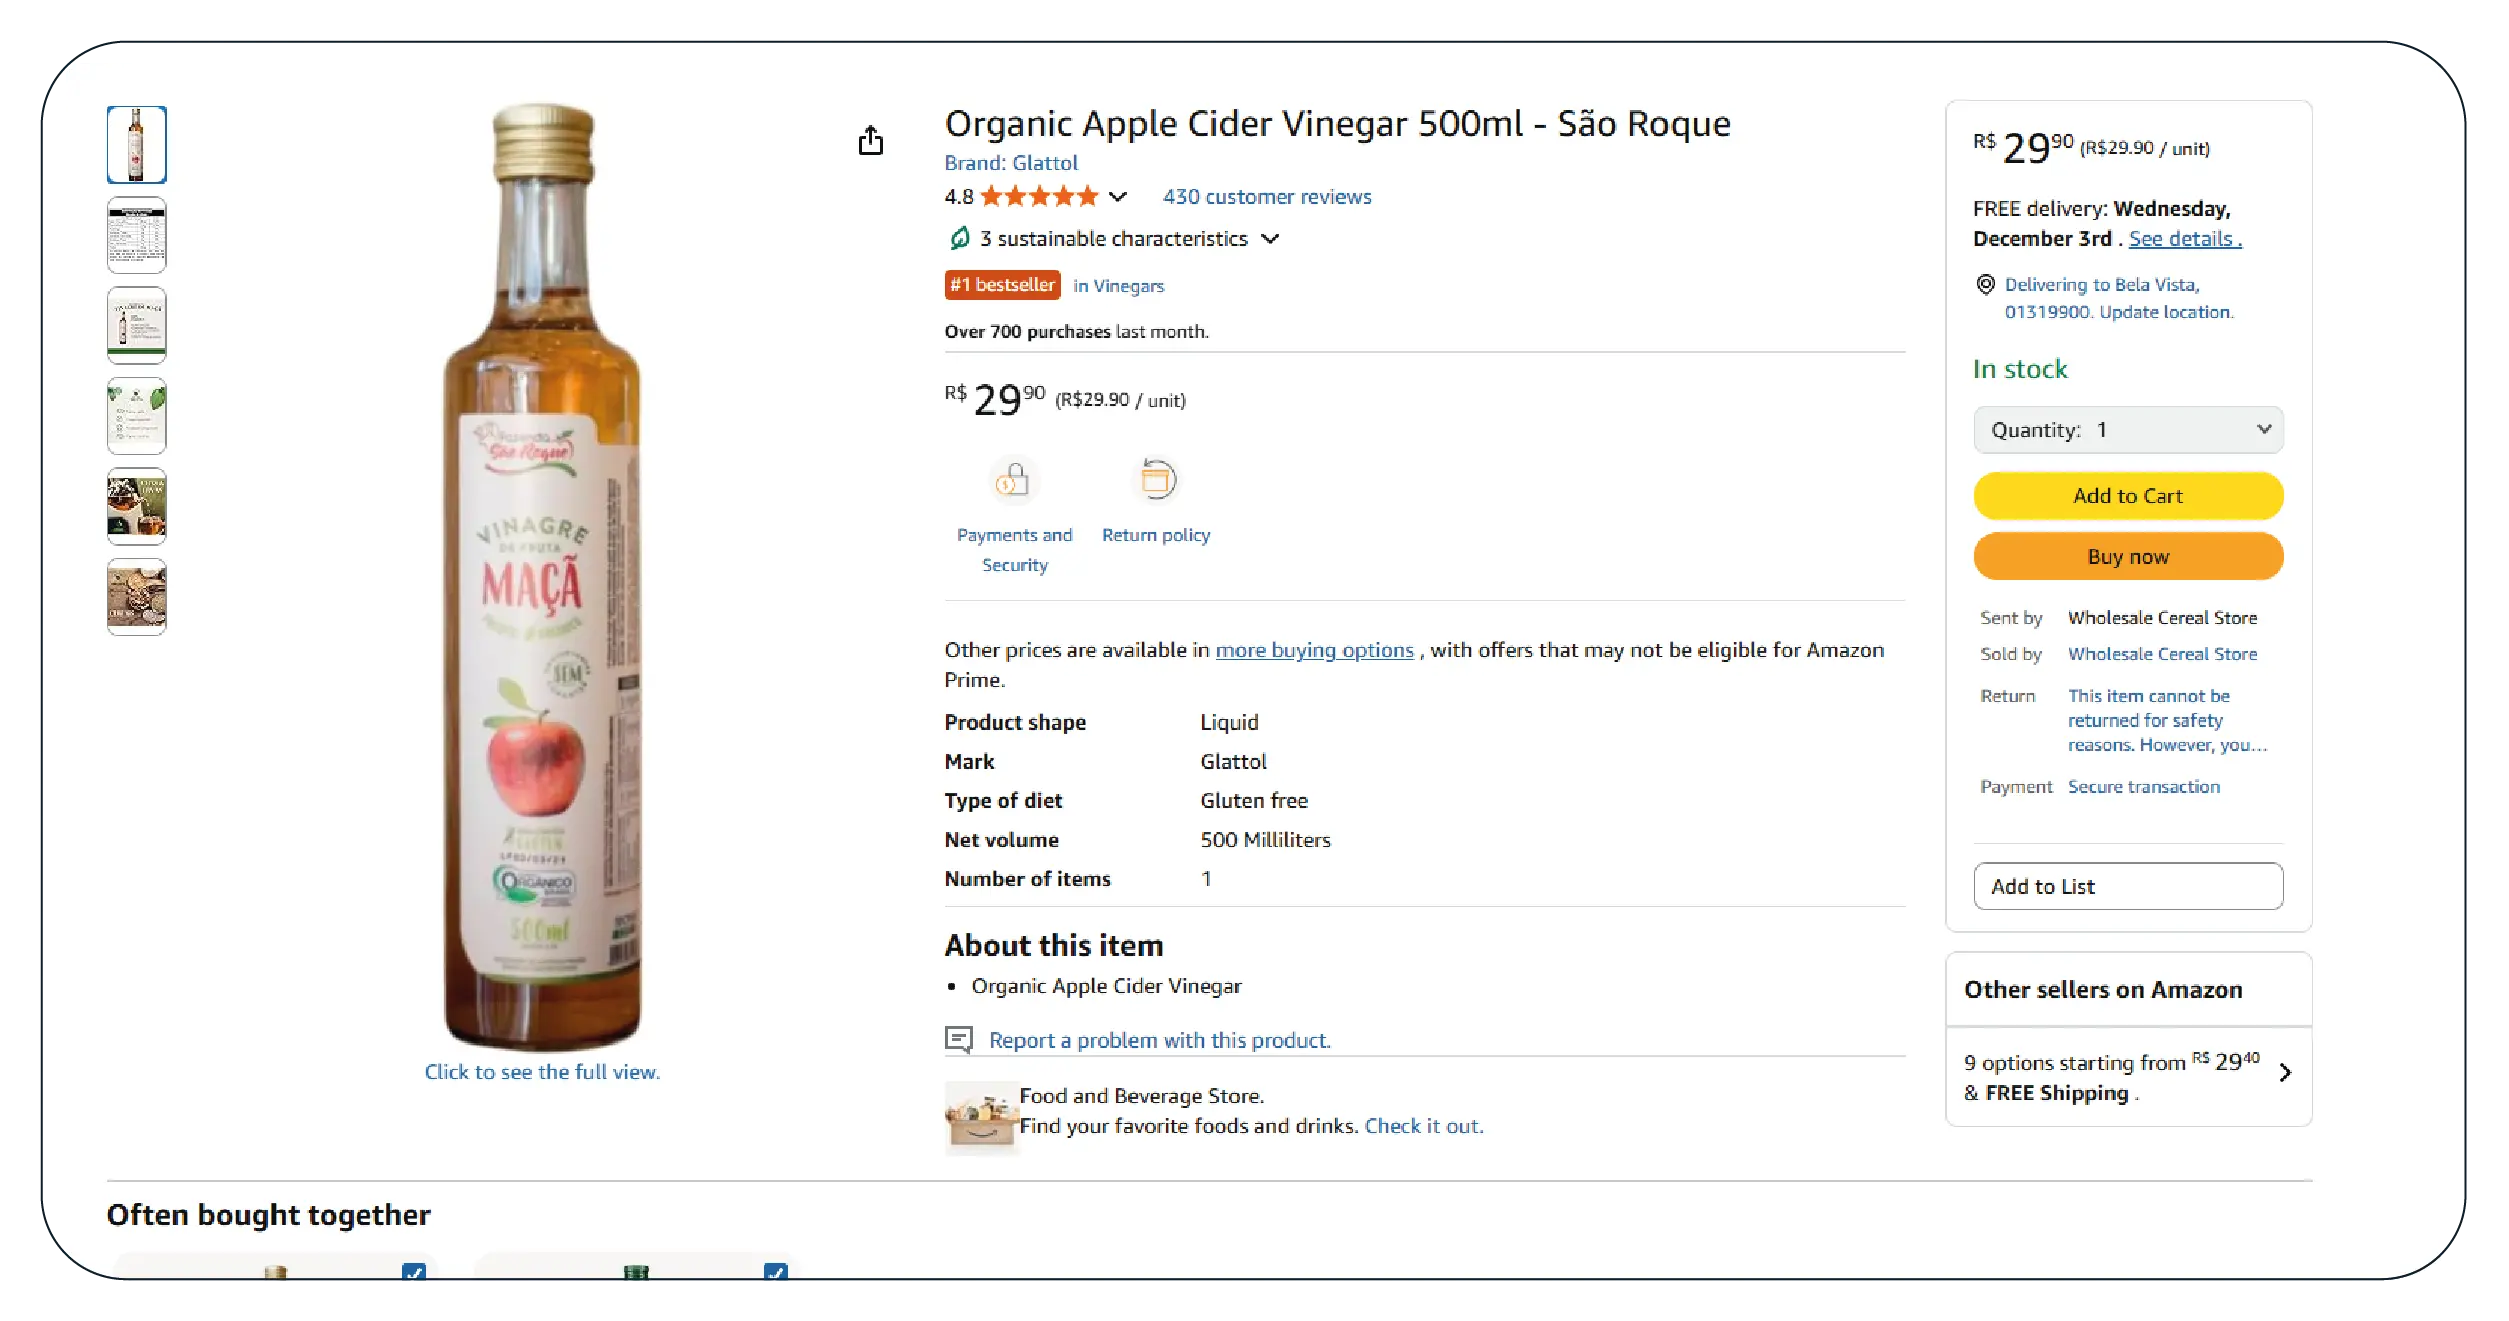This screenshot has width=2509, height=1321.
Task: Click the Return policy box icon
Action: 1156,480
